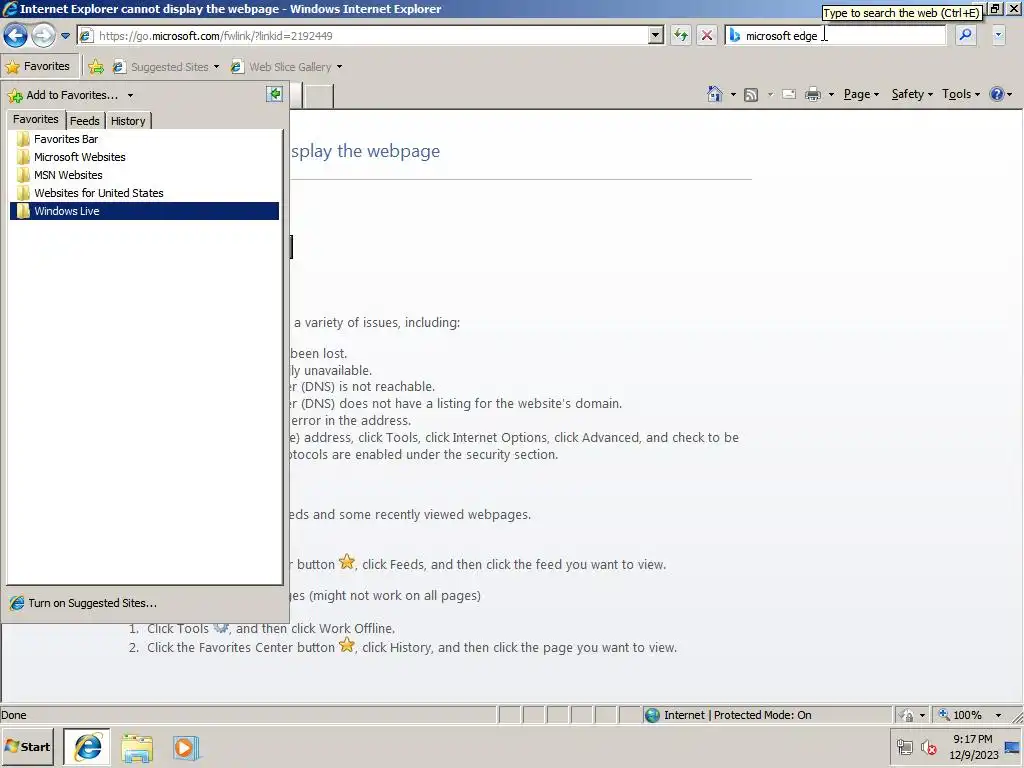Open Windows Media Player from taskbar

185,748
